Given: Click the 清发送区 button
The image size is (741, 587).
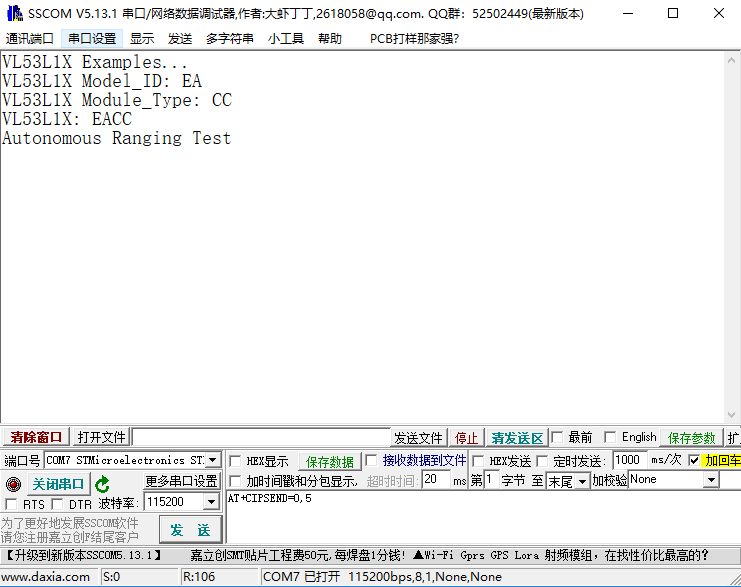Looking at the screenshot, I should [x=517, y=438].
